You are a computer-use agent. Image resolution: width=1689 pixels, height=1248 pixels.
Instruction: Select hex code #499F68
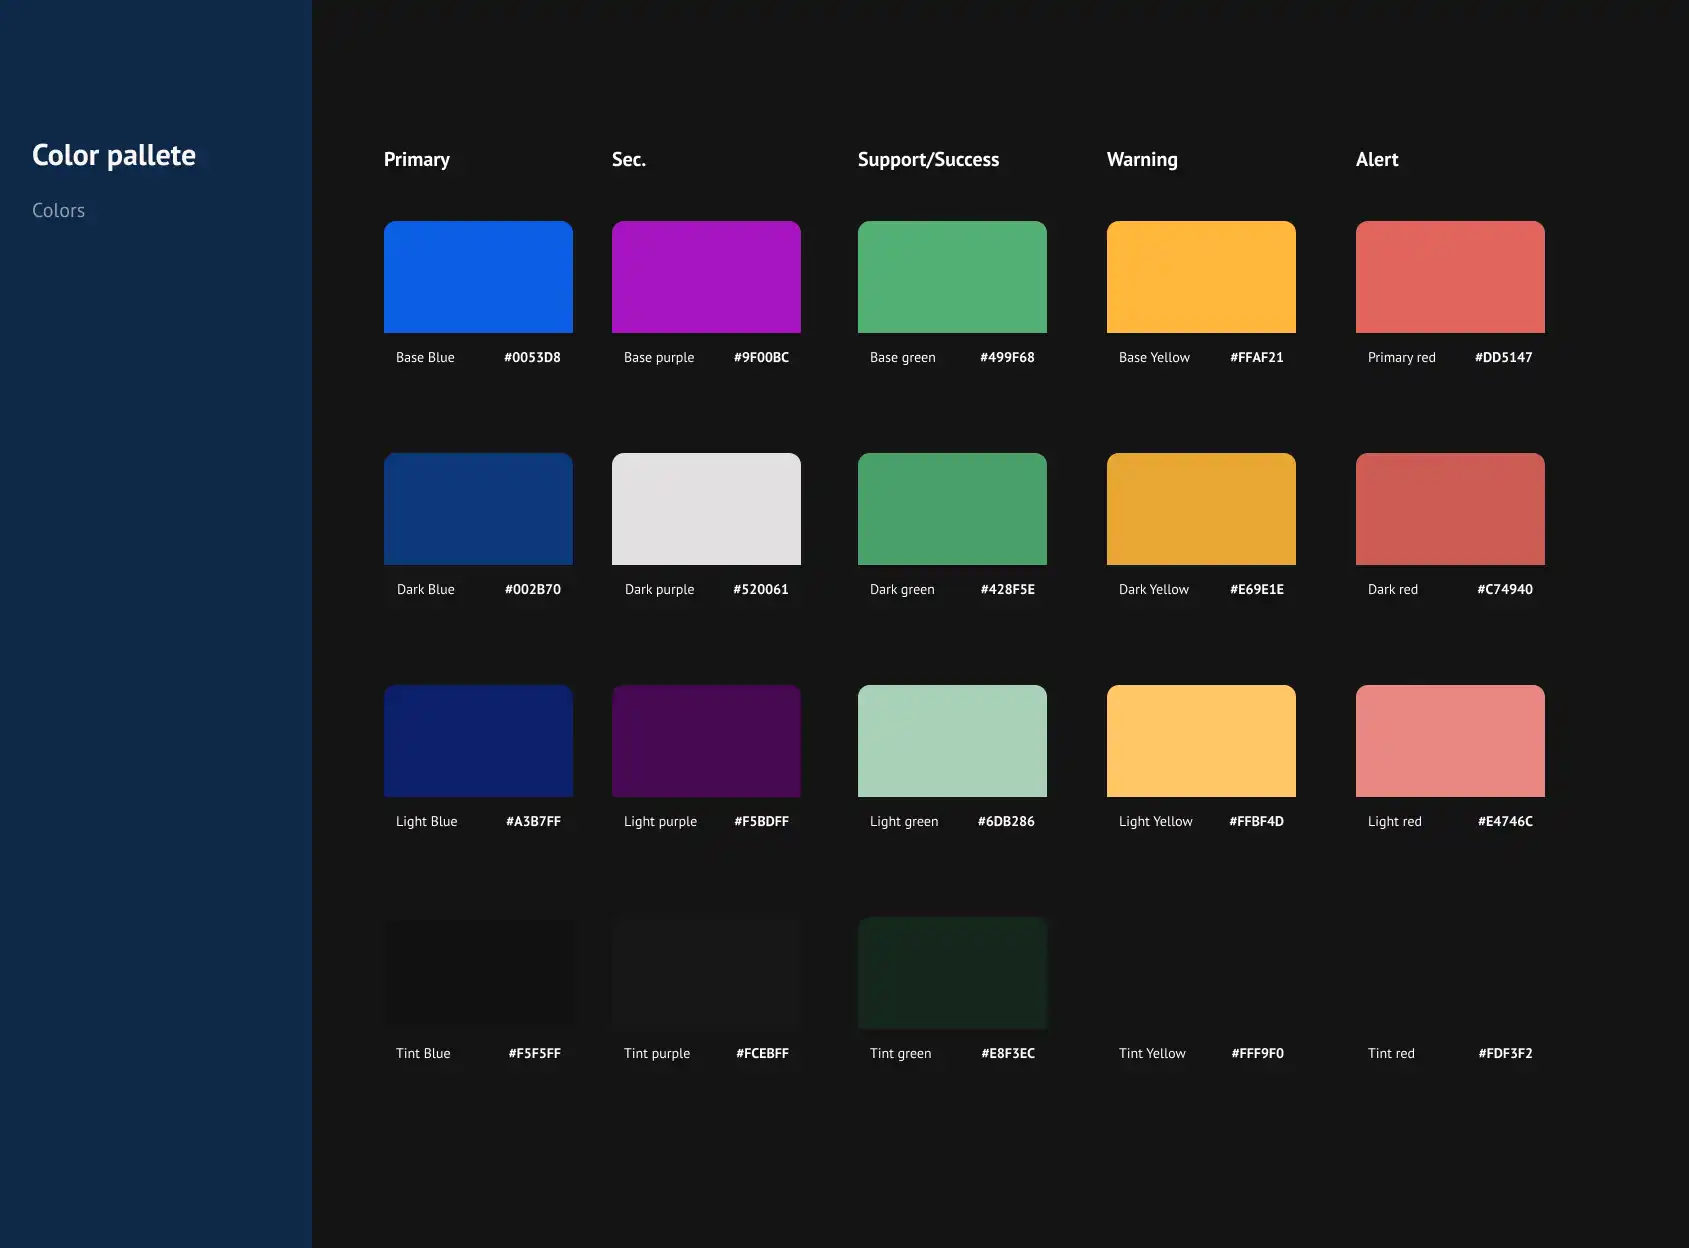point(1007,357)
